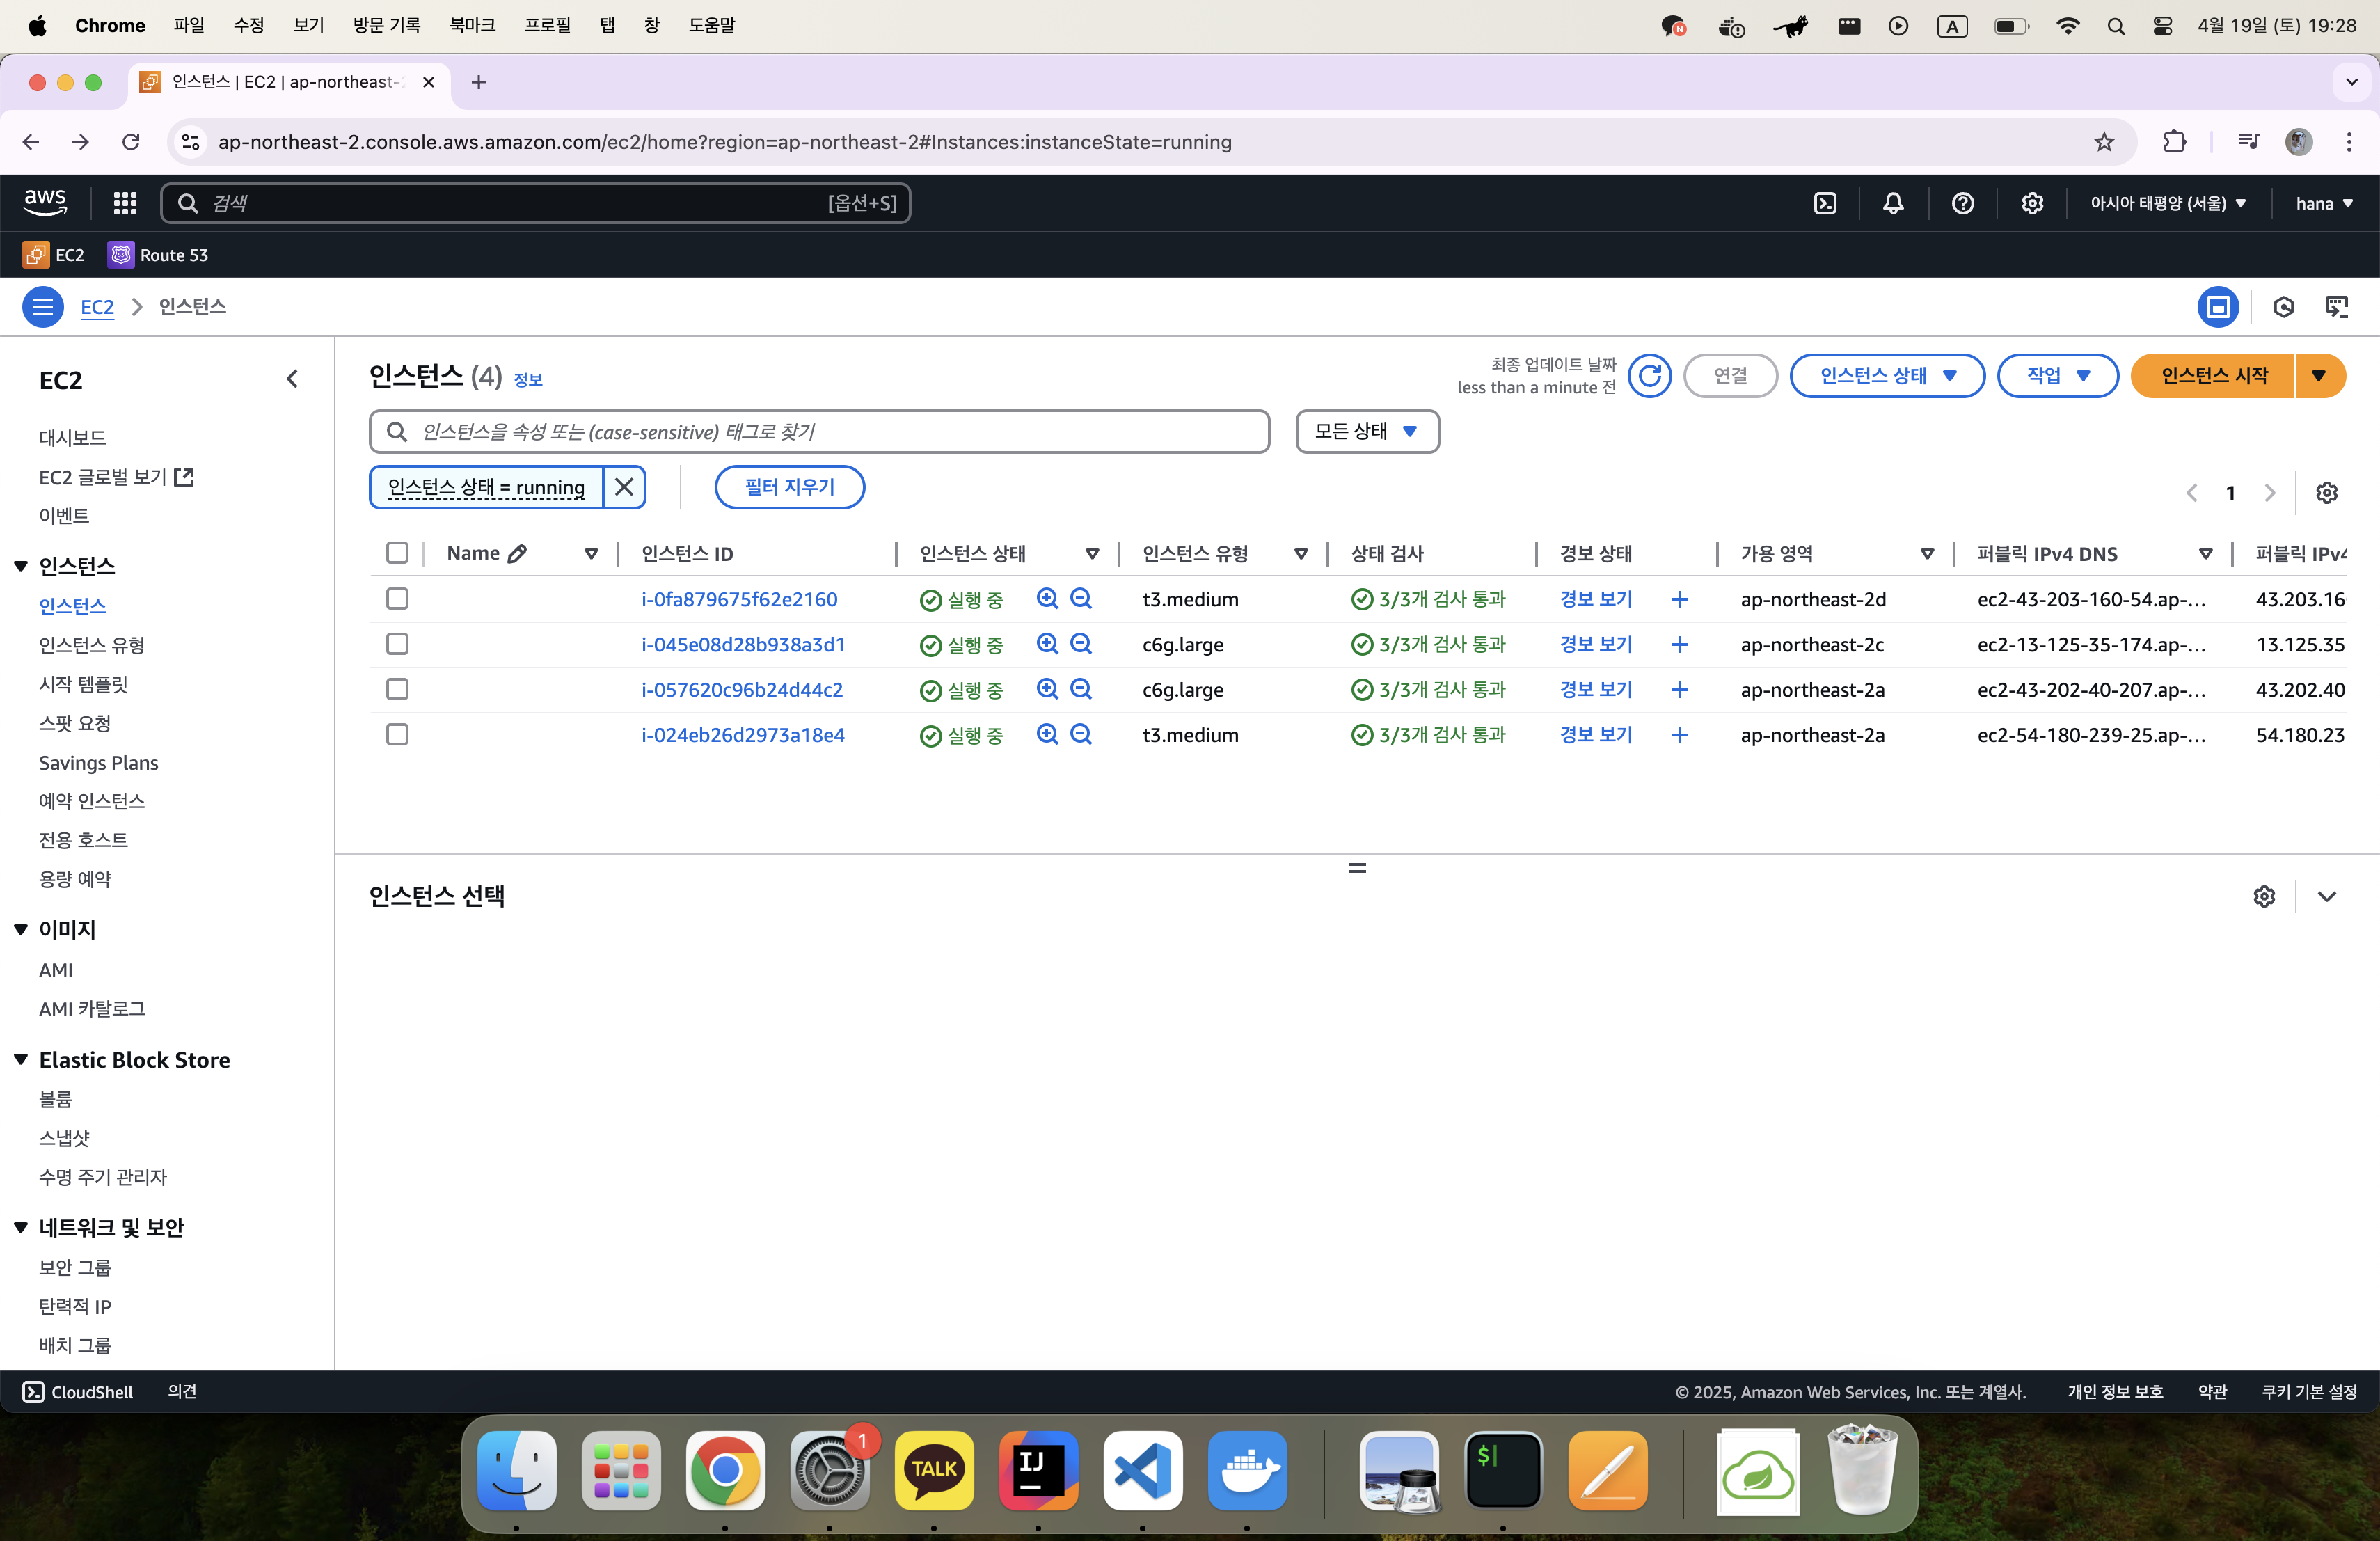Open the 파일 menu in the menu bar
The height and width of the screenshot is (1541, 2380).
(x=189, y=26)
